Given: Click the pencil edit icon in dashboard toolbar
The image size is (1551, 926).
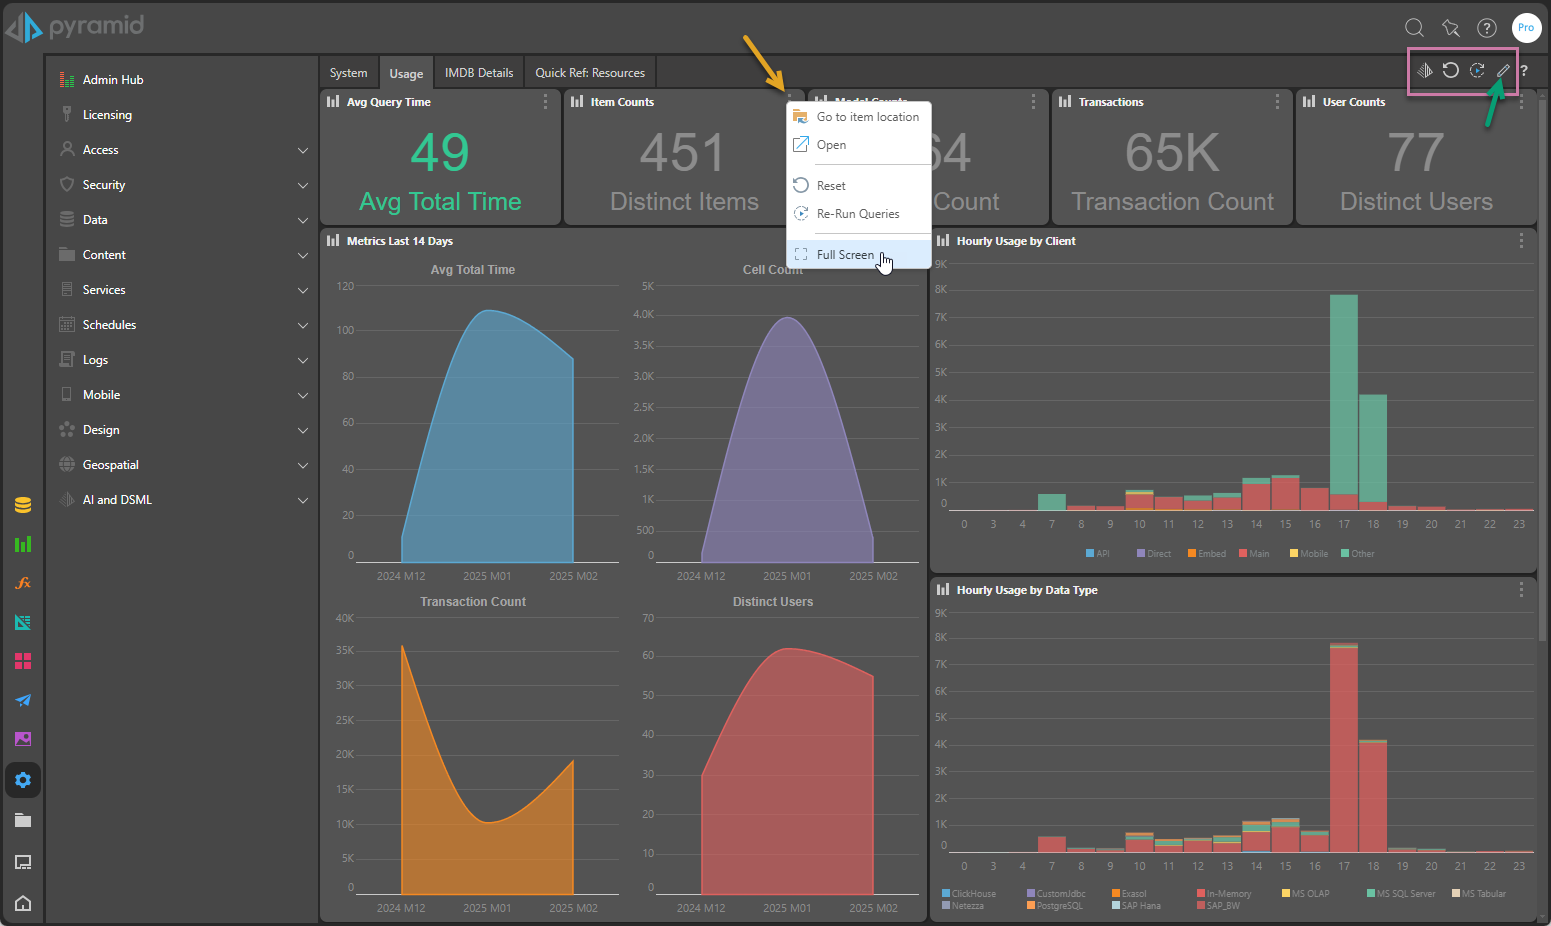Looking at the screenshot, I should (x=1502, y=70).
